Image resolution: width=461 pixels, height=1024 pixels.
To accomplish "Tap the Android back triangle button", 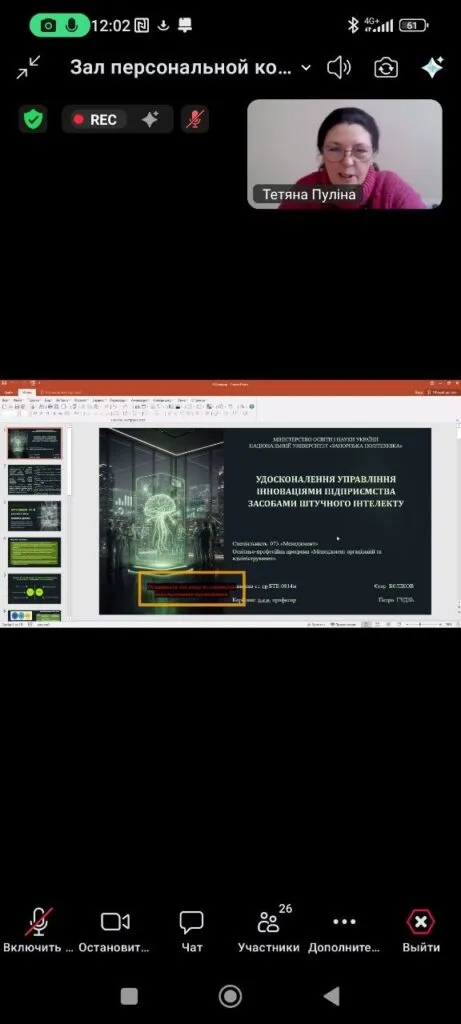I will coord(331,996).
